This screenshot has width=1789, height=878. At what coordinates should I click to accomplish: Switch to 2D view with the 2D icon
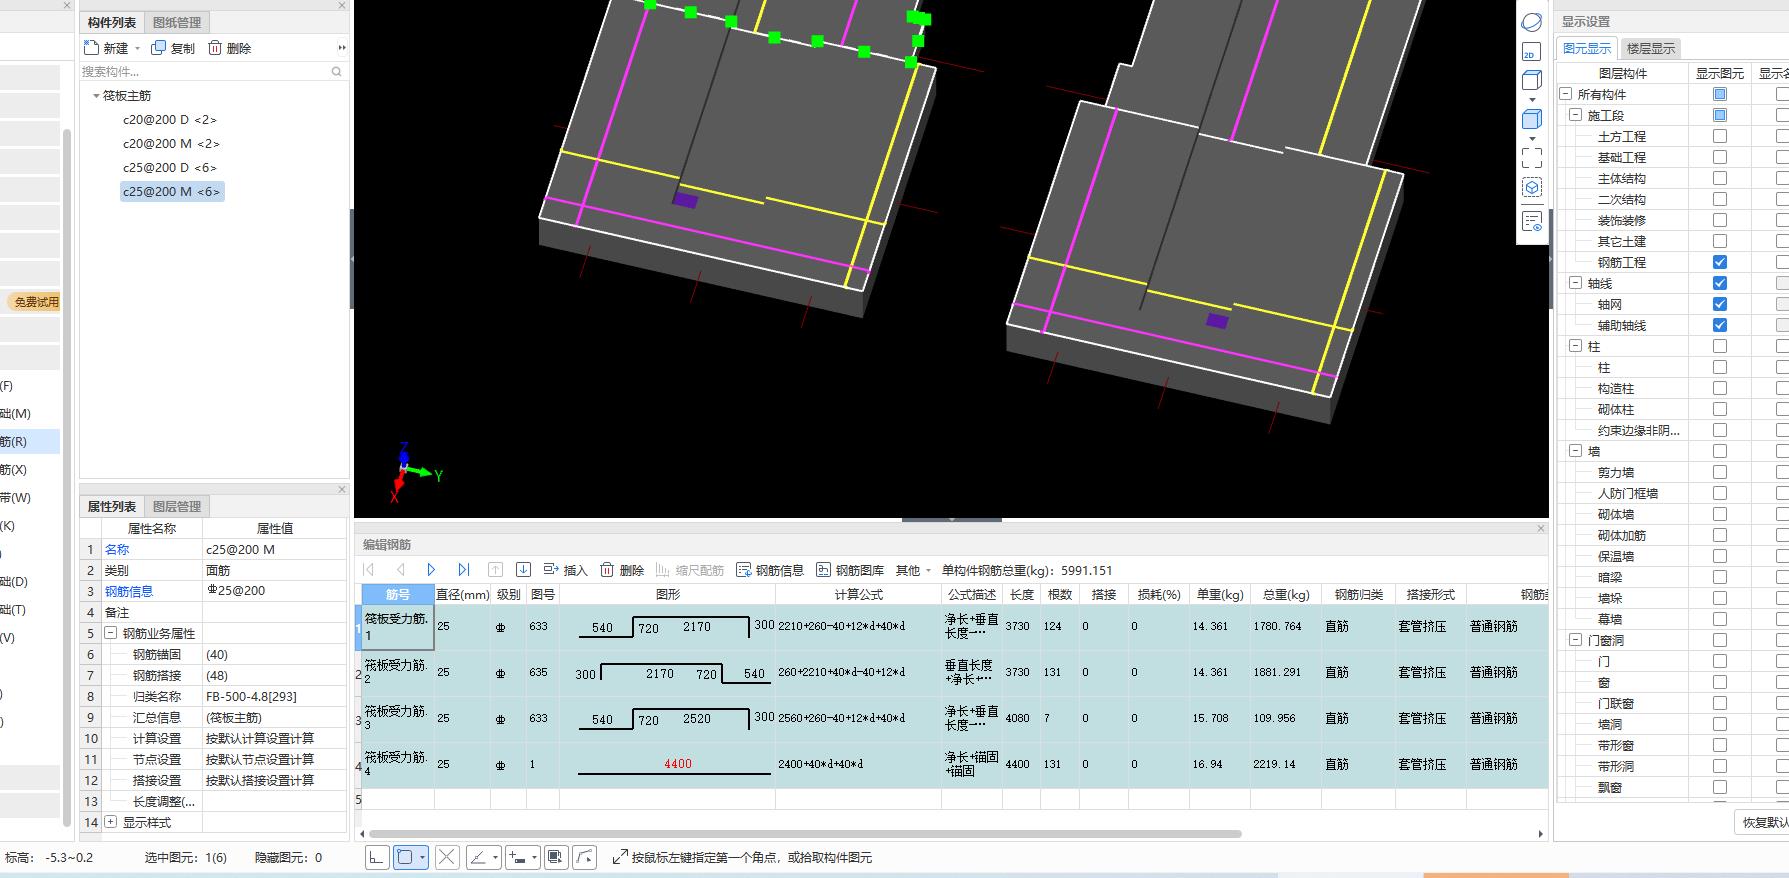[1531, 52]
